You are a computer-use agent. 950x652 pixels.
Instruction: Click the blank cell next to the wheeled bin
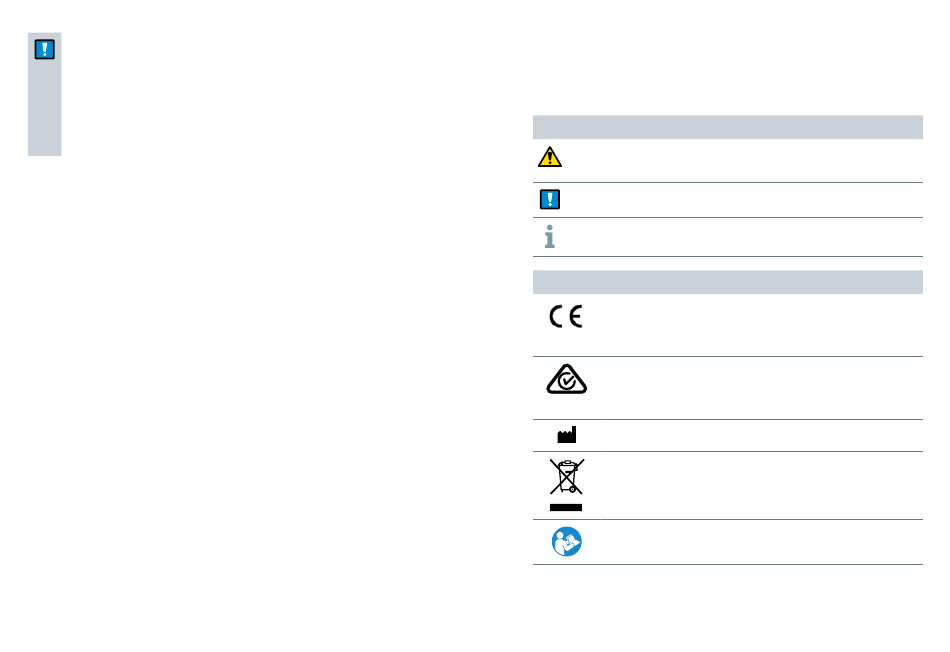750,485
